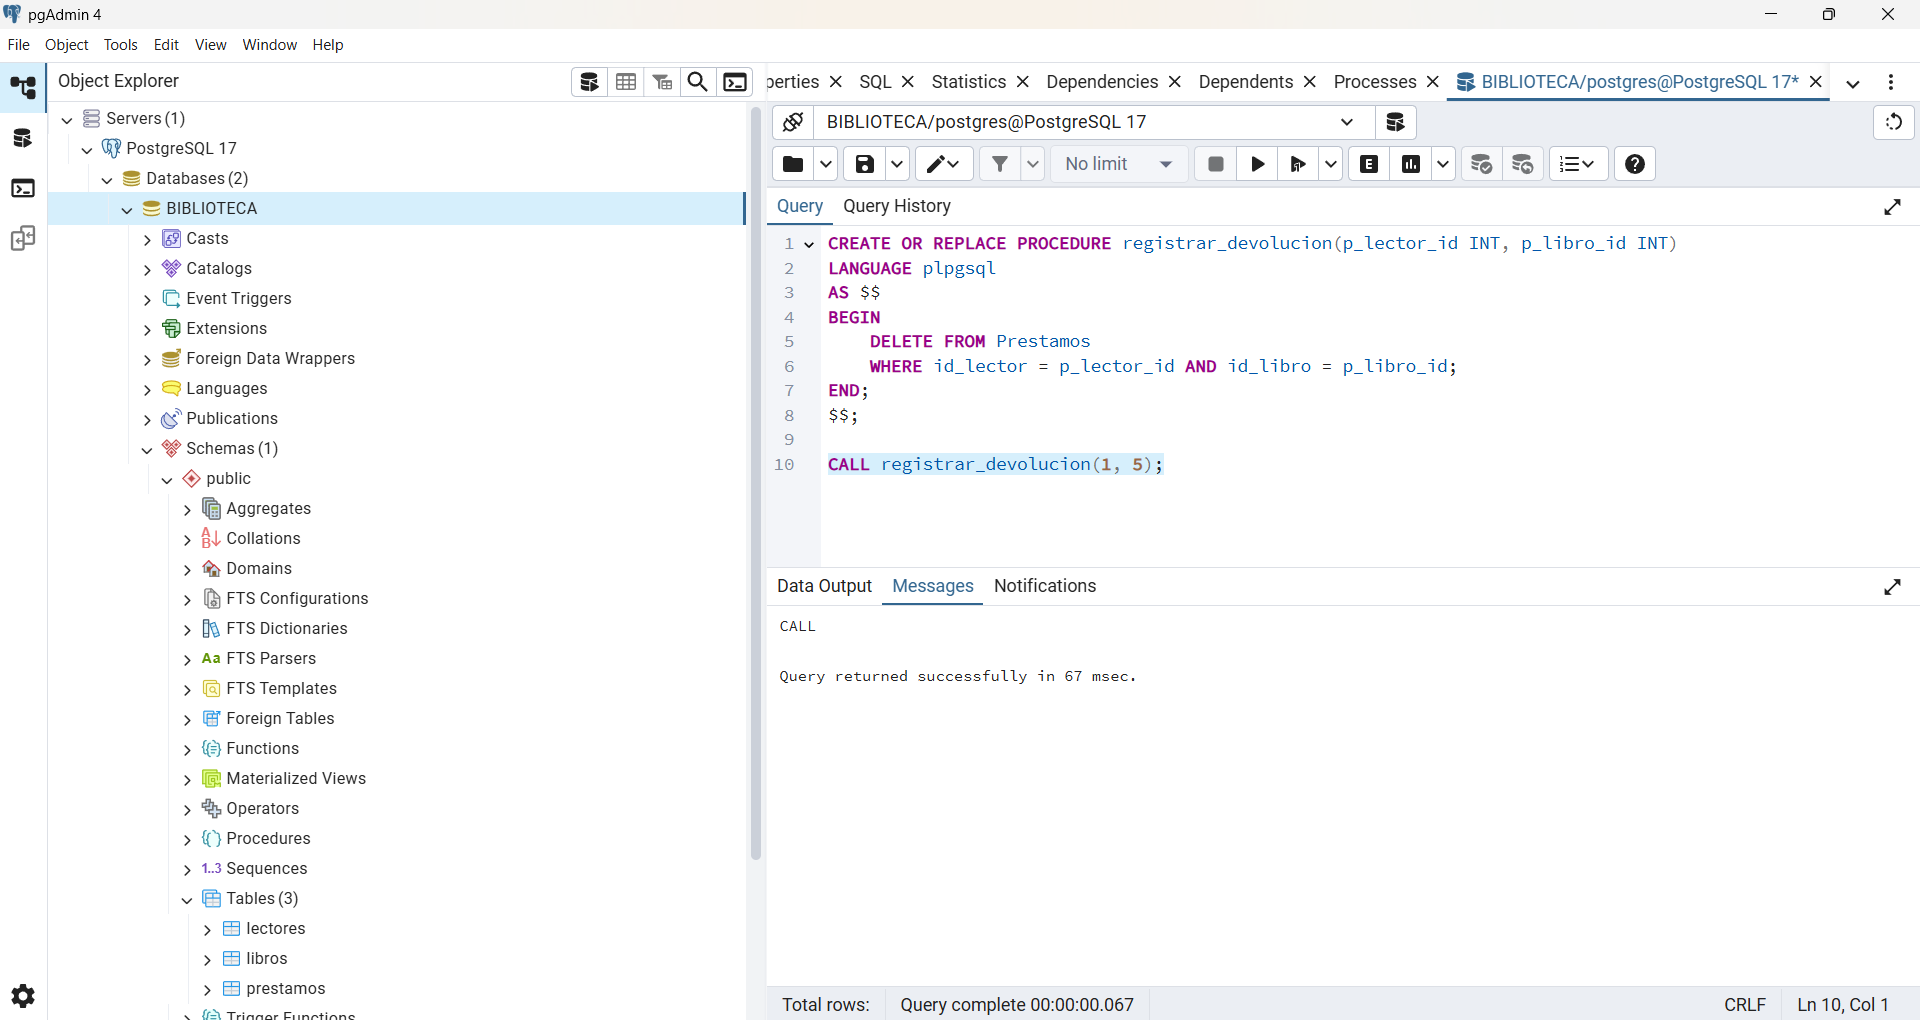
Task: Open the No limit rows dropdown
Action: pos(1119,164)
